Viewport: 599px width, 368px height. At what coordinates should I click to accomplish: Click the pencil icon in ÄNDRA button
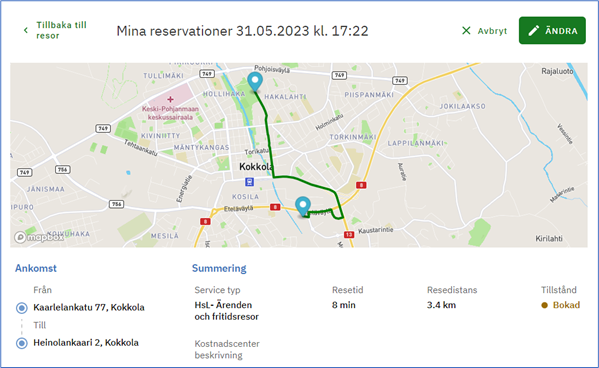(x=534, y=31)
